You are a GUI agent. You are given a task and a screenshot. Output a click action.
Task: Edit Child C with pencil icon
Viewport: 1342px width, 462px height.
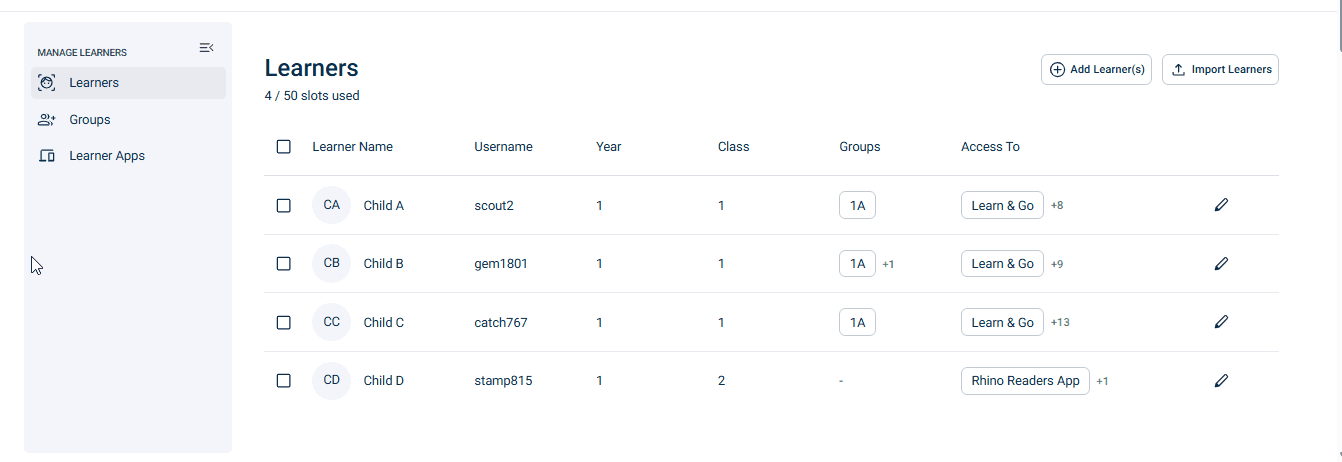pos(1221,322)
